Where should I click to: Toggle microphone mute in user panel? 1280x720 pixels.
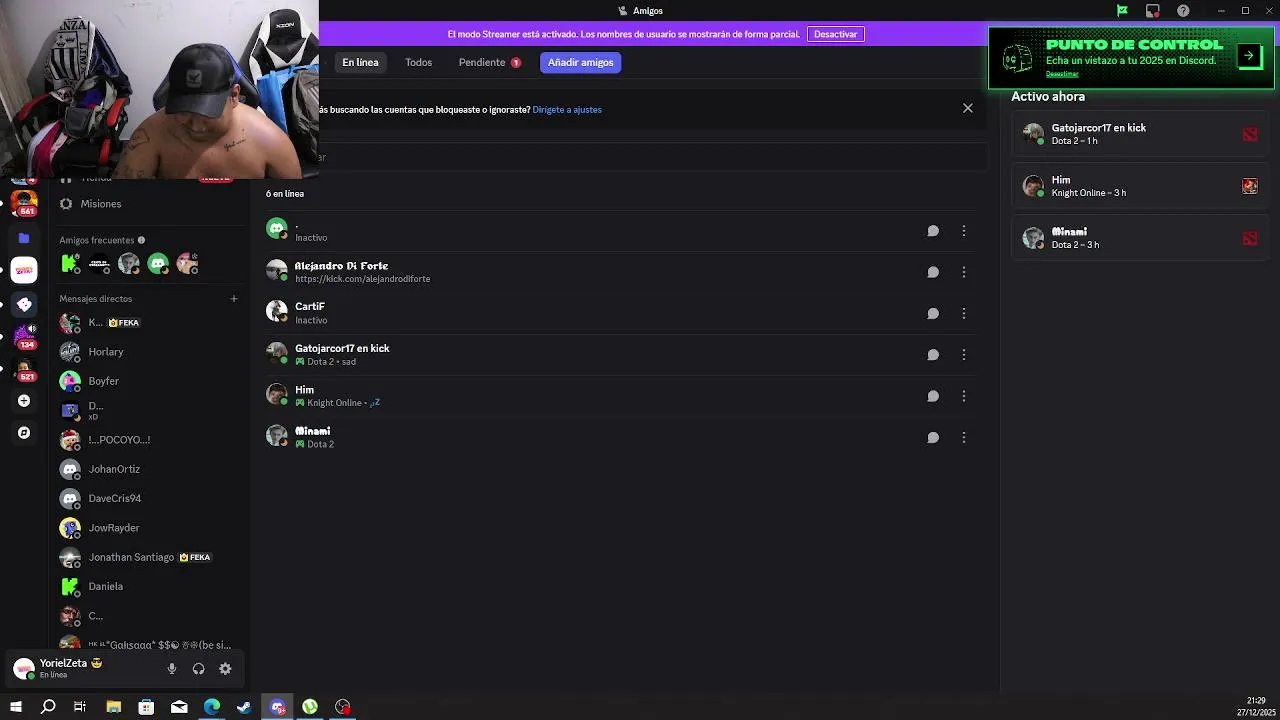tap(172, 669)
